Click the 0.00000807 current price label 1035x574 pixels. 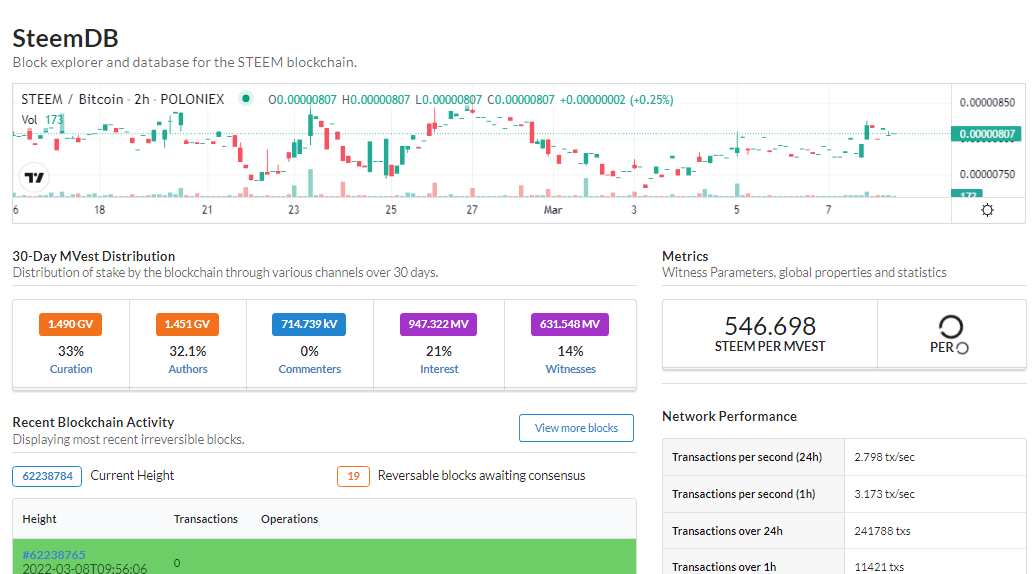pos(986,134)
